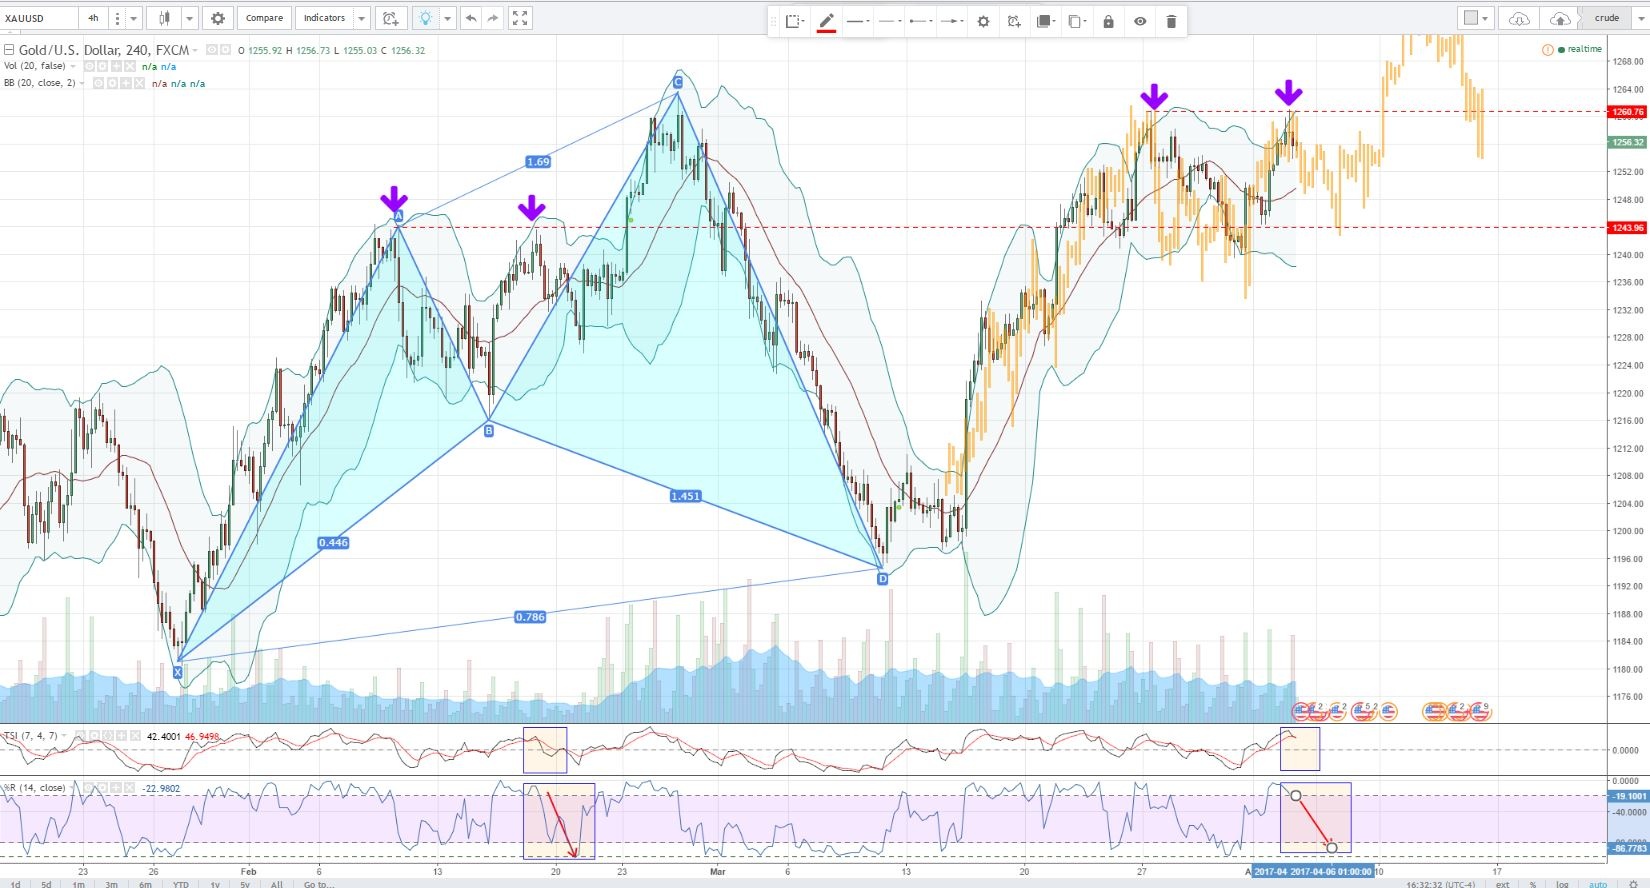This screenshot has height=888, width=1650.
Task: Click the candlestick chart style icon
Action: click(164, 18)
